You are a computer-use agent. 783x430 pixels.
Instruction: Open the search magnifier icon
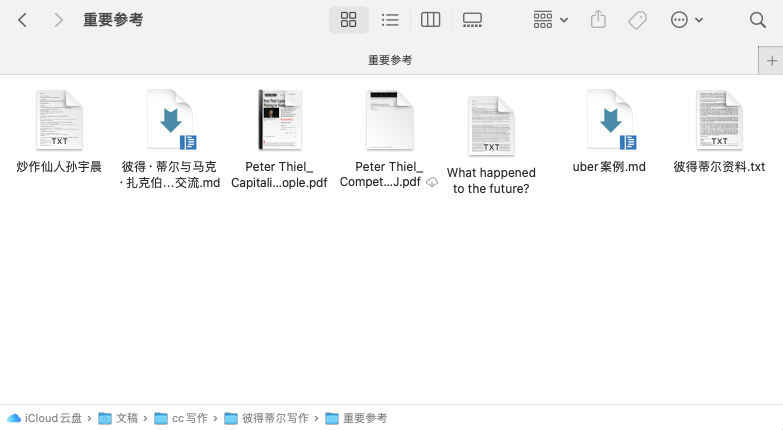758,20
